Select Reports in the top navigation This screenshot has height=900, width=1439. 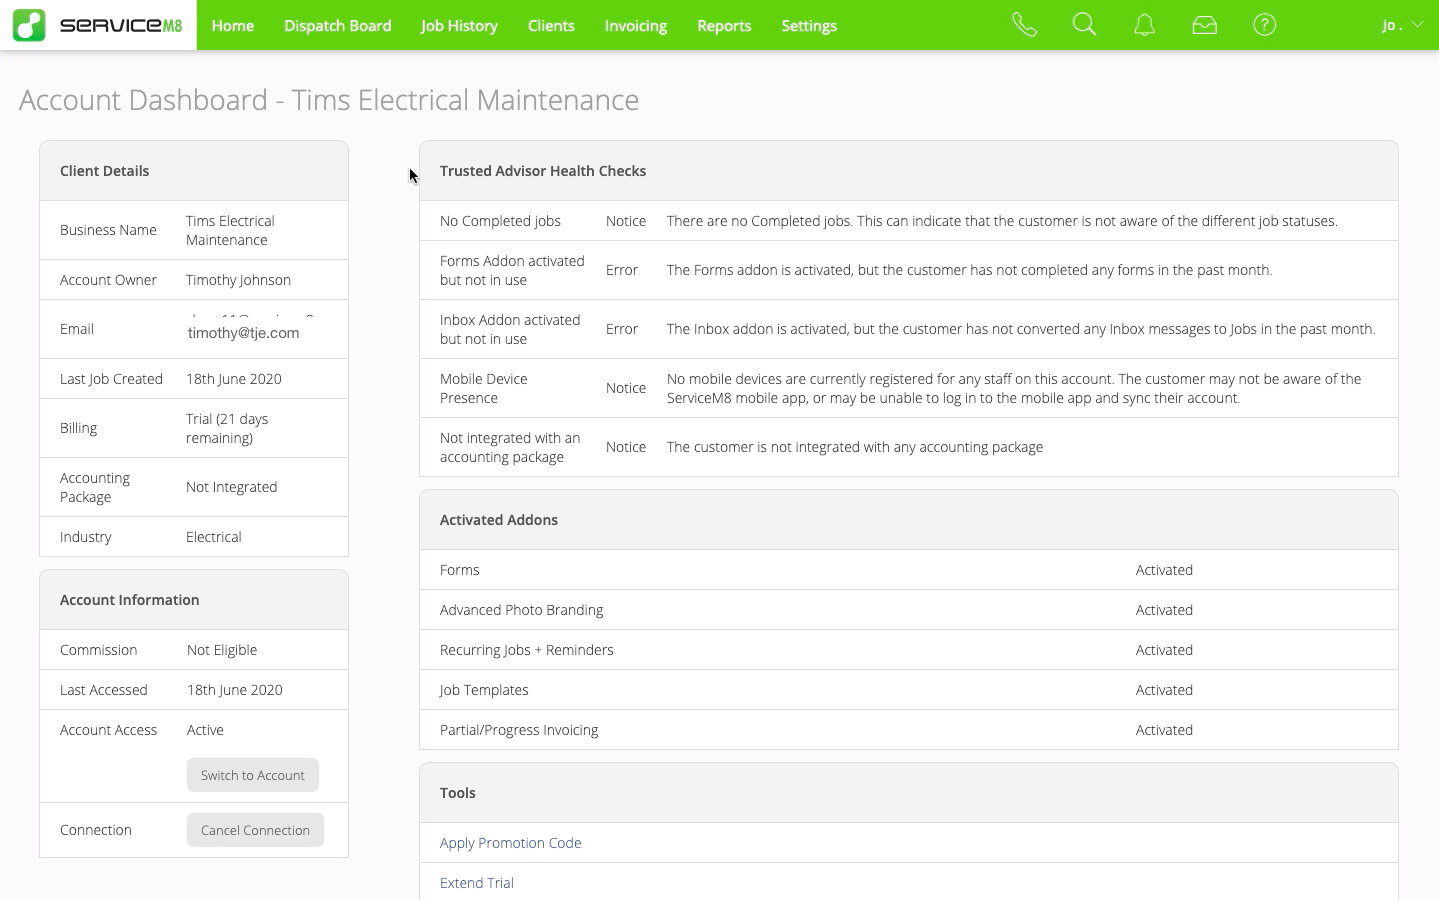point(723,26)
